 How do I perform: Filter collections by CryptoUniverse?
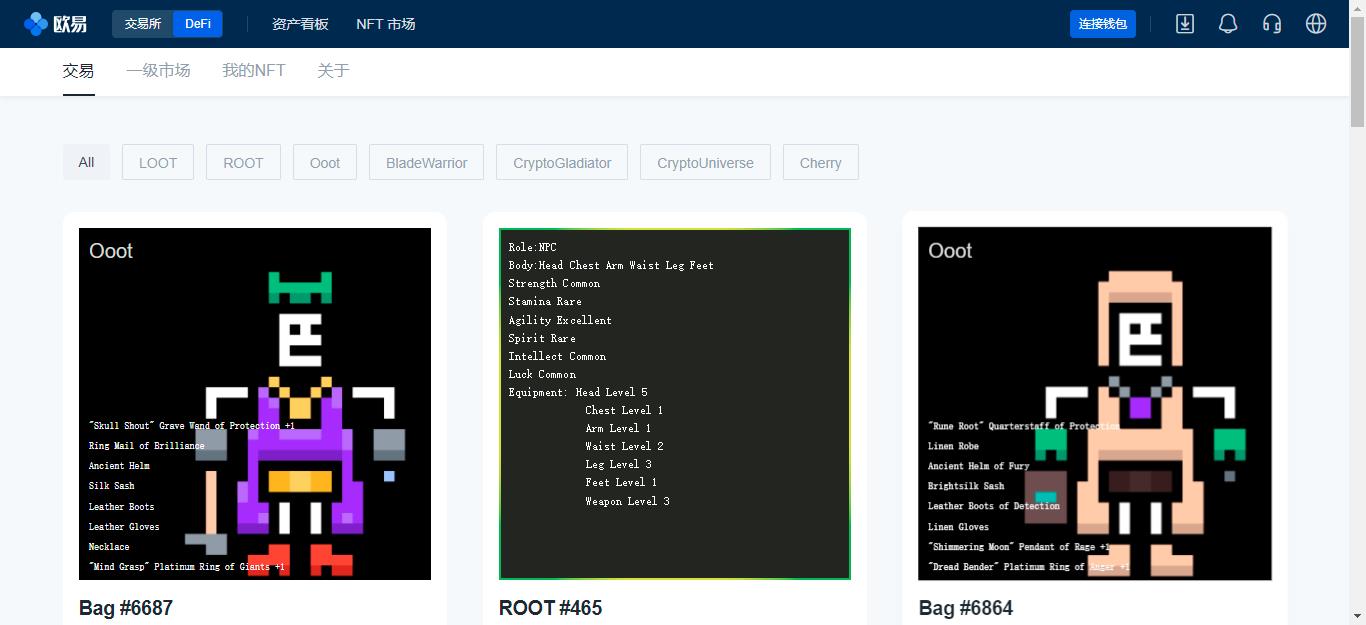pos(705,162)
